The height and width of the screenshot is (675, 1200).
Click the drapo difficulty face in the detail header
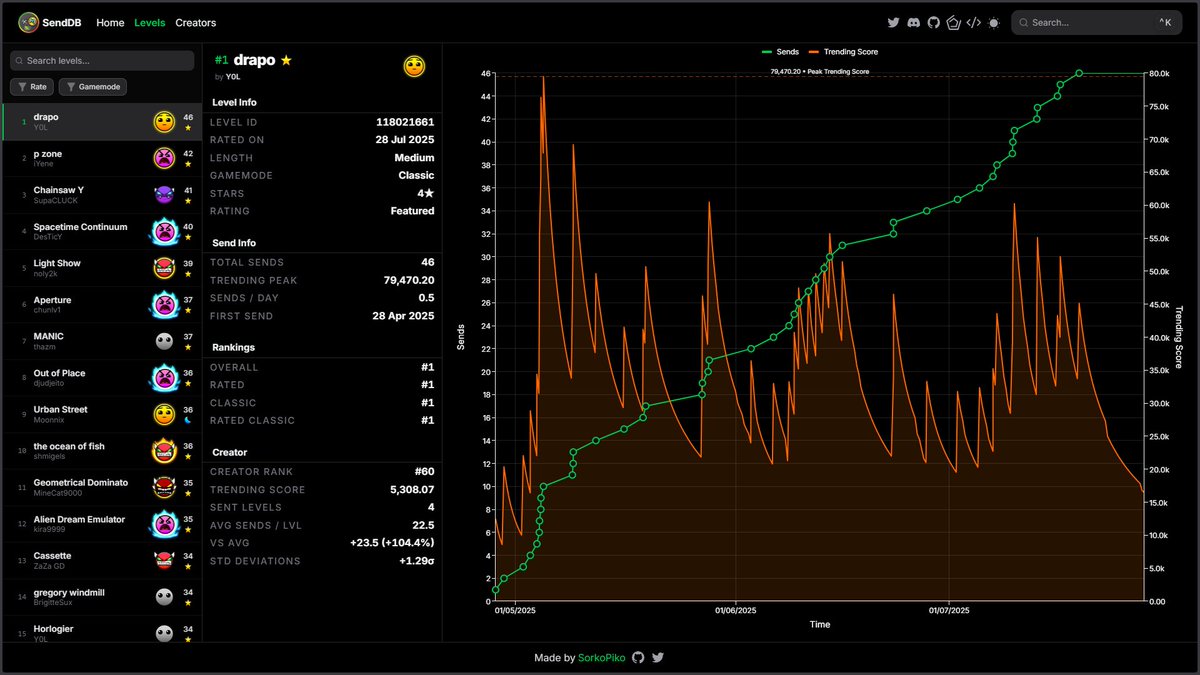(414, 66)
